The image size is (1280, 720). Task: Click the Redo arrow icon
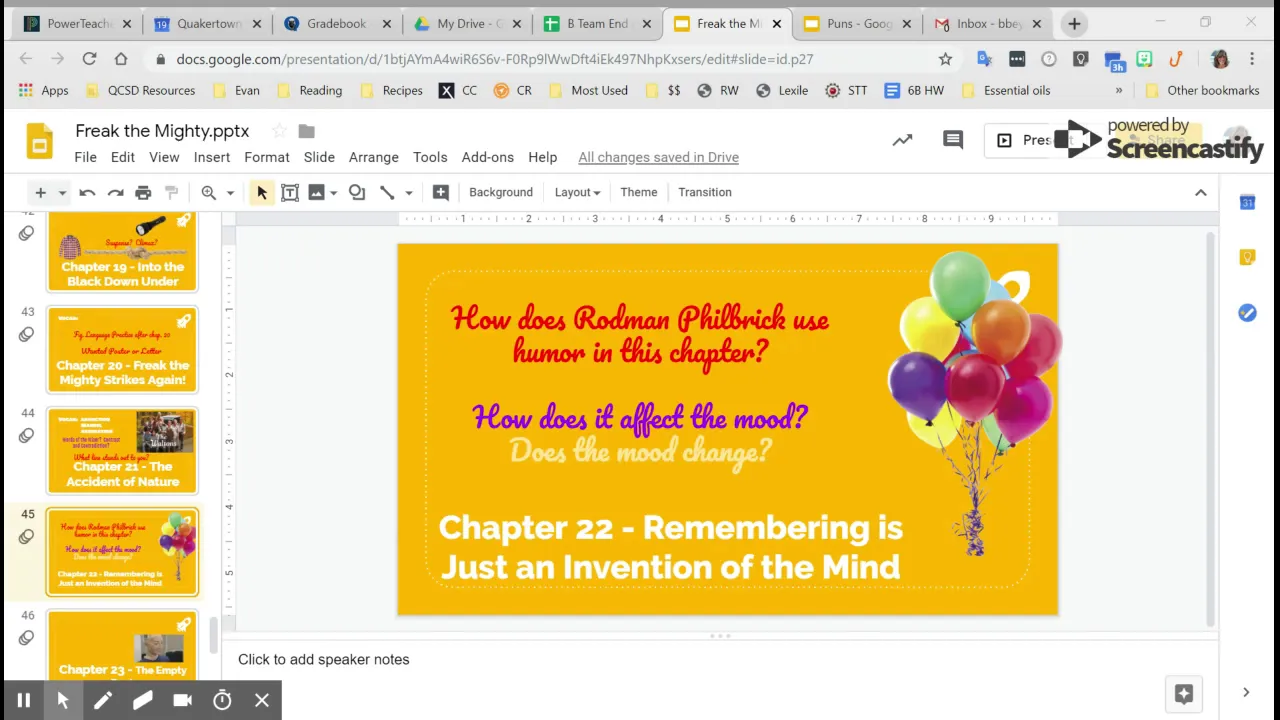coord(115,192)
